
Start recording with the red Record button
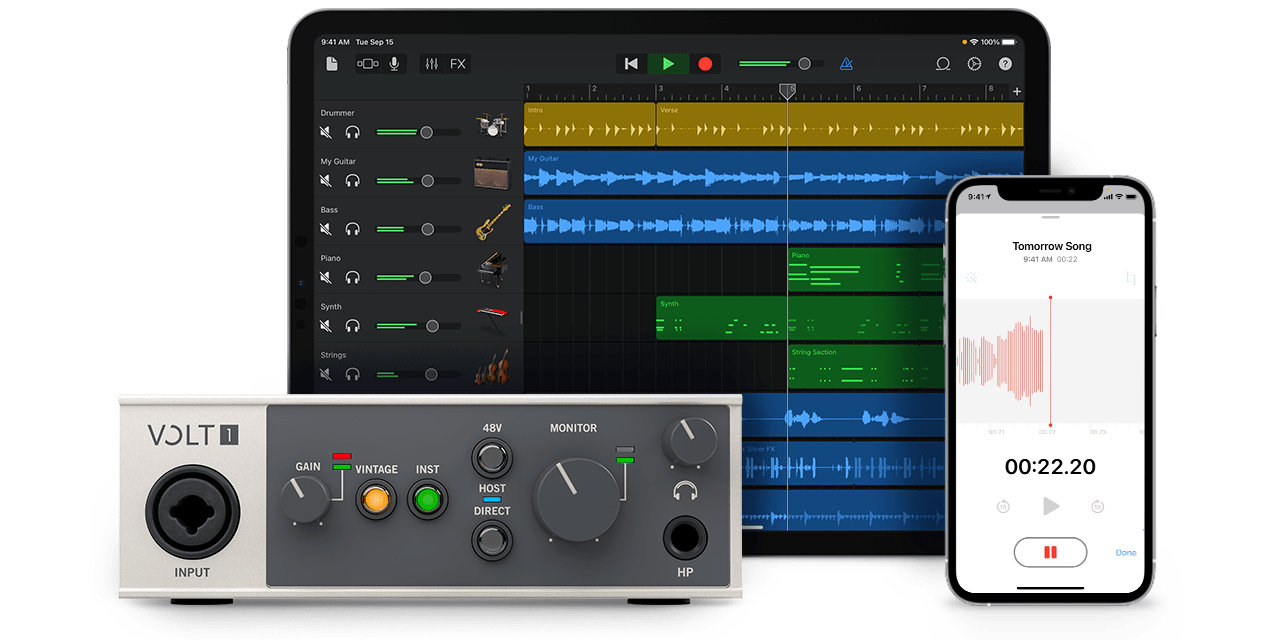click(705, 64)
